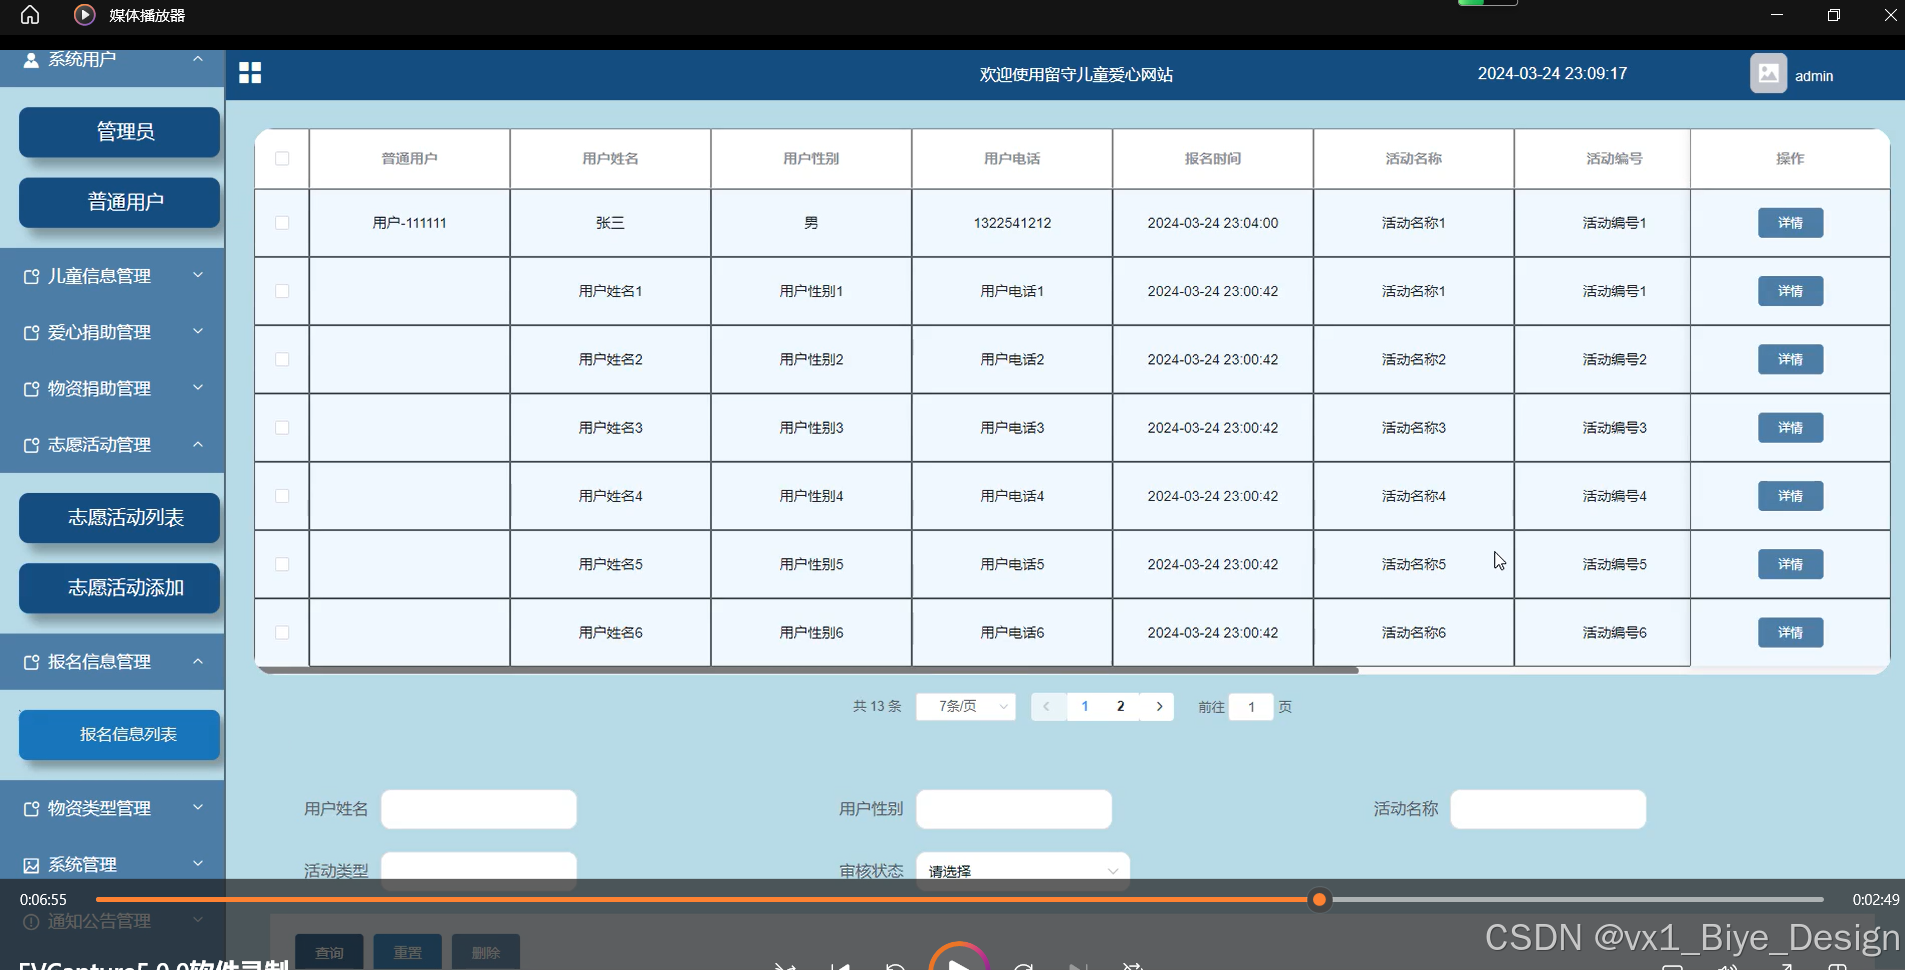Collapse the 志愿活动管理 menu
This screenshot has width=1905, height=970.
pyautogui.click(x=112, y=444)
